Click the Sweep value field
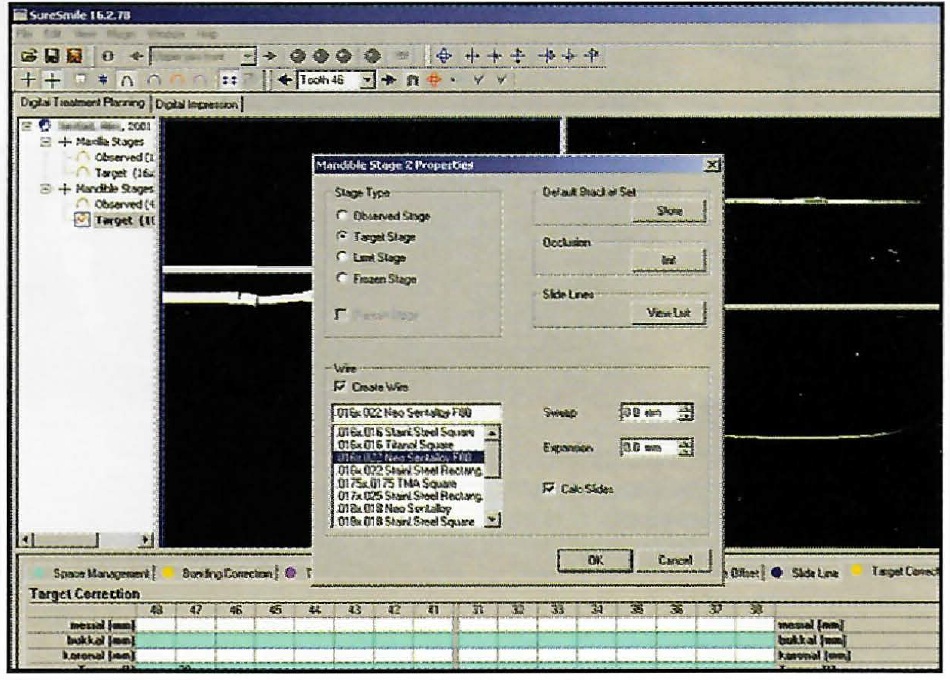 [649, 413]
